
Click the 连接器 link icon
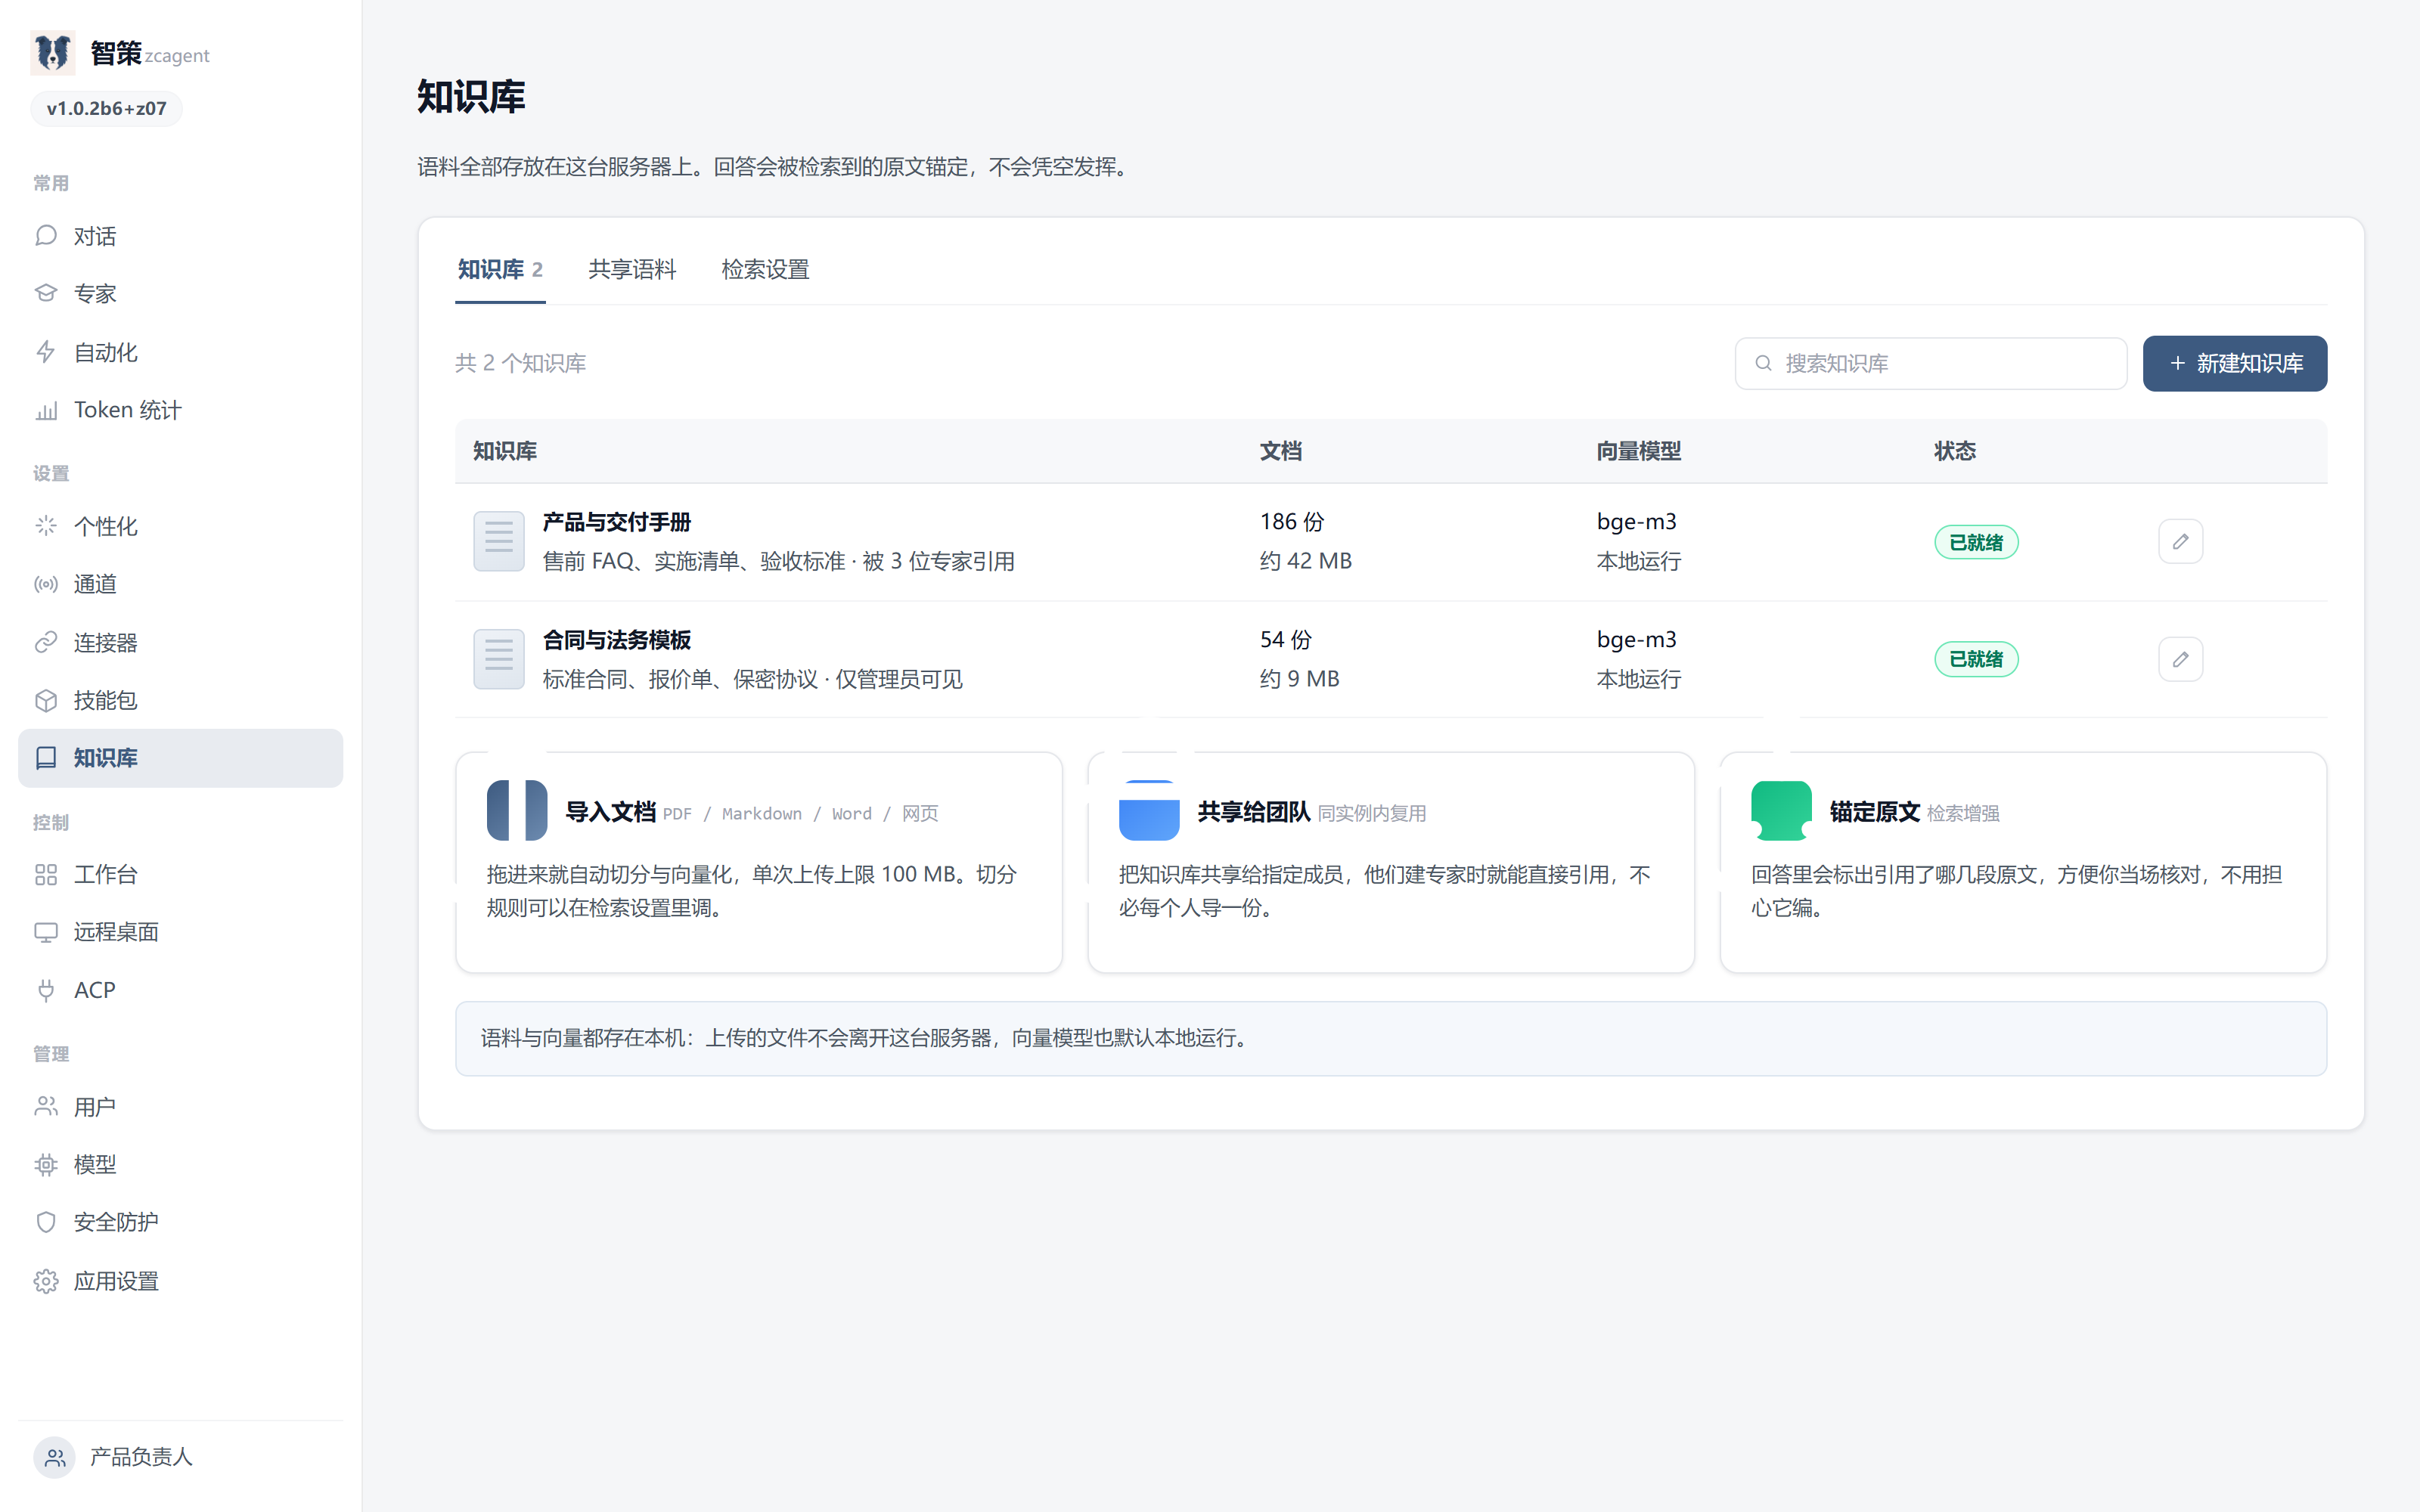(46, 642)
